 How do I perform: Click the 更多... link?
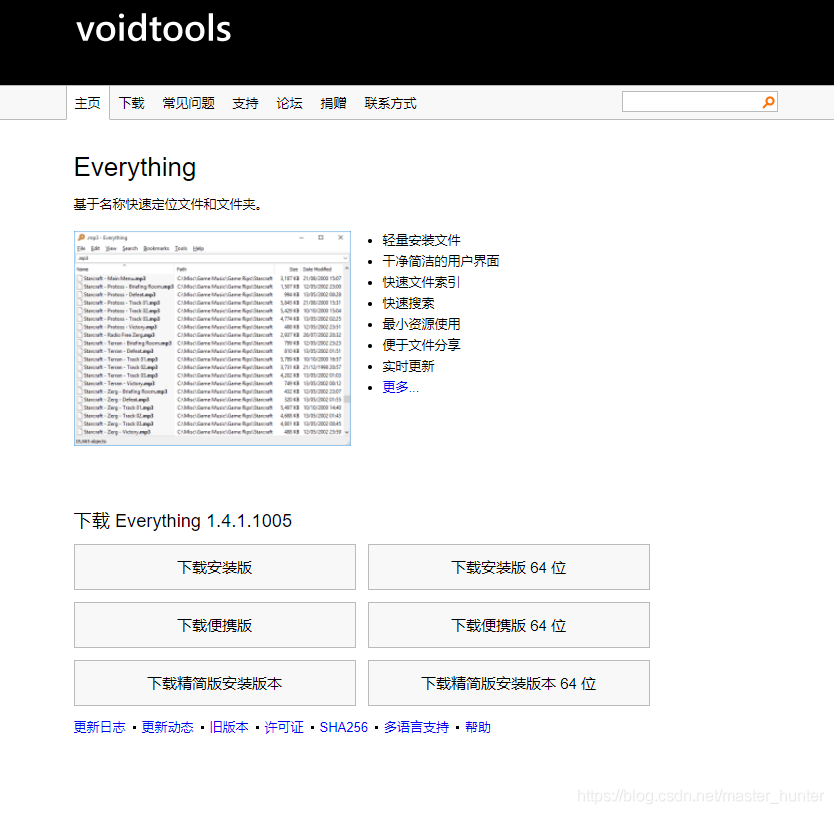400,387
